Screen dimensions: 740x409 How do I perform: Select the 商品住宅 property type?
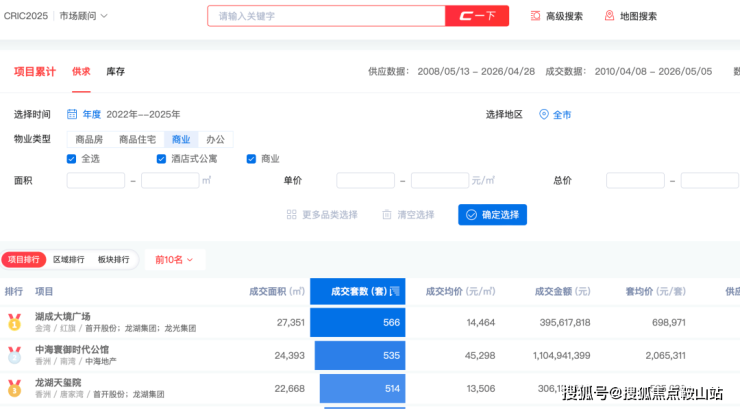point(137,139)
